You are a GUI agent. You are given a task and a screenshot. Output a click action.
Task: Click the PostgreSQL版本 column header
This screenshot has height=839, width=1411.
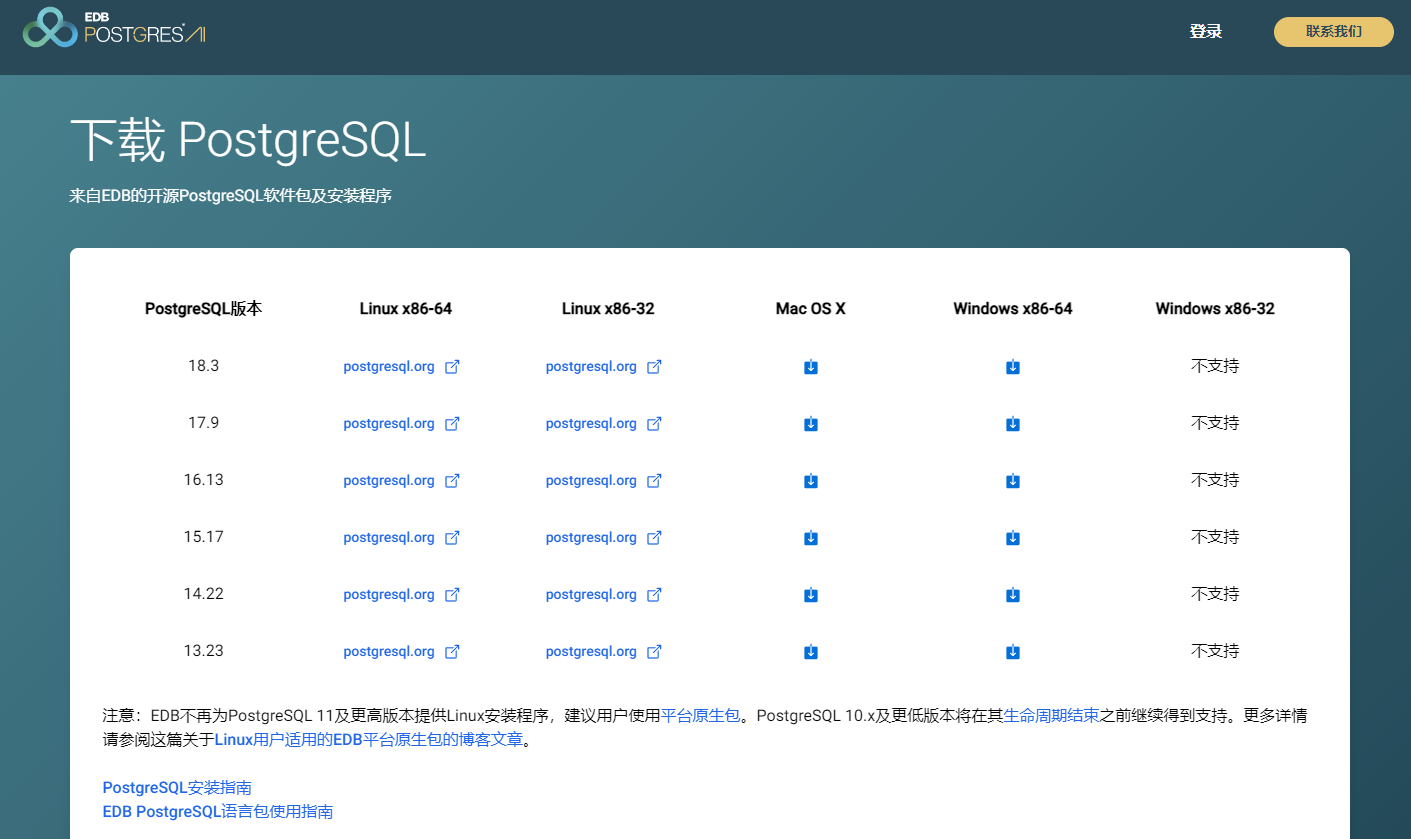[x=204, y=309]
